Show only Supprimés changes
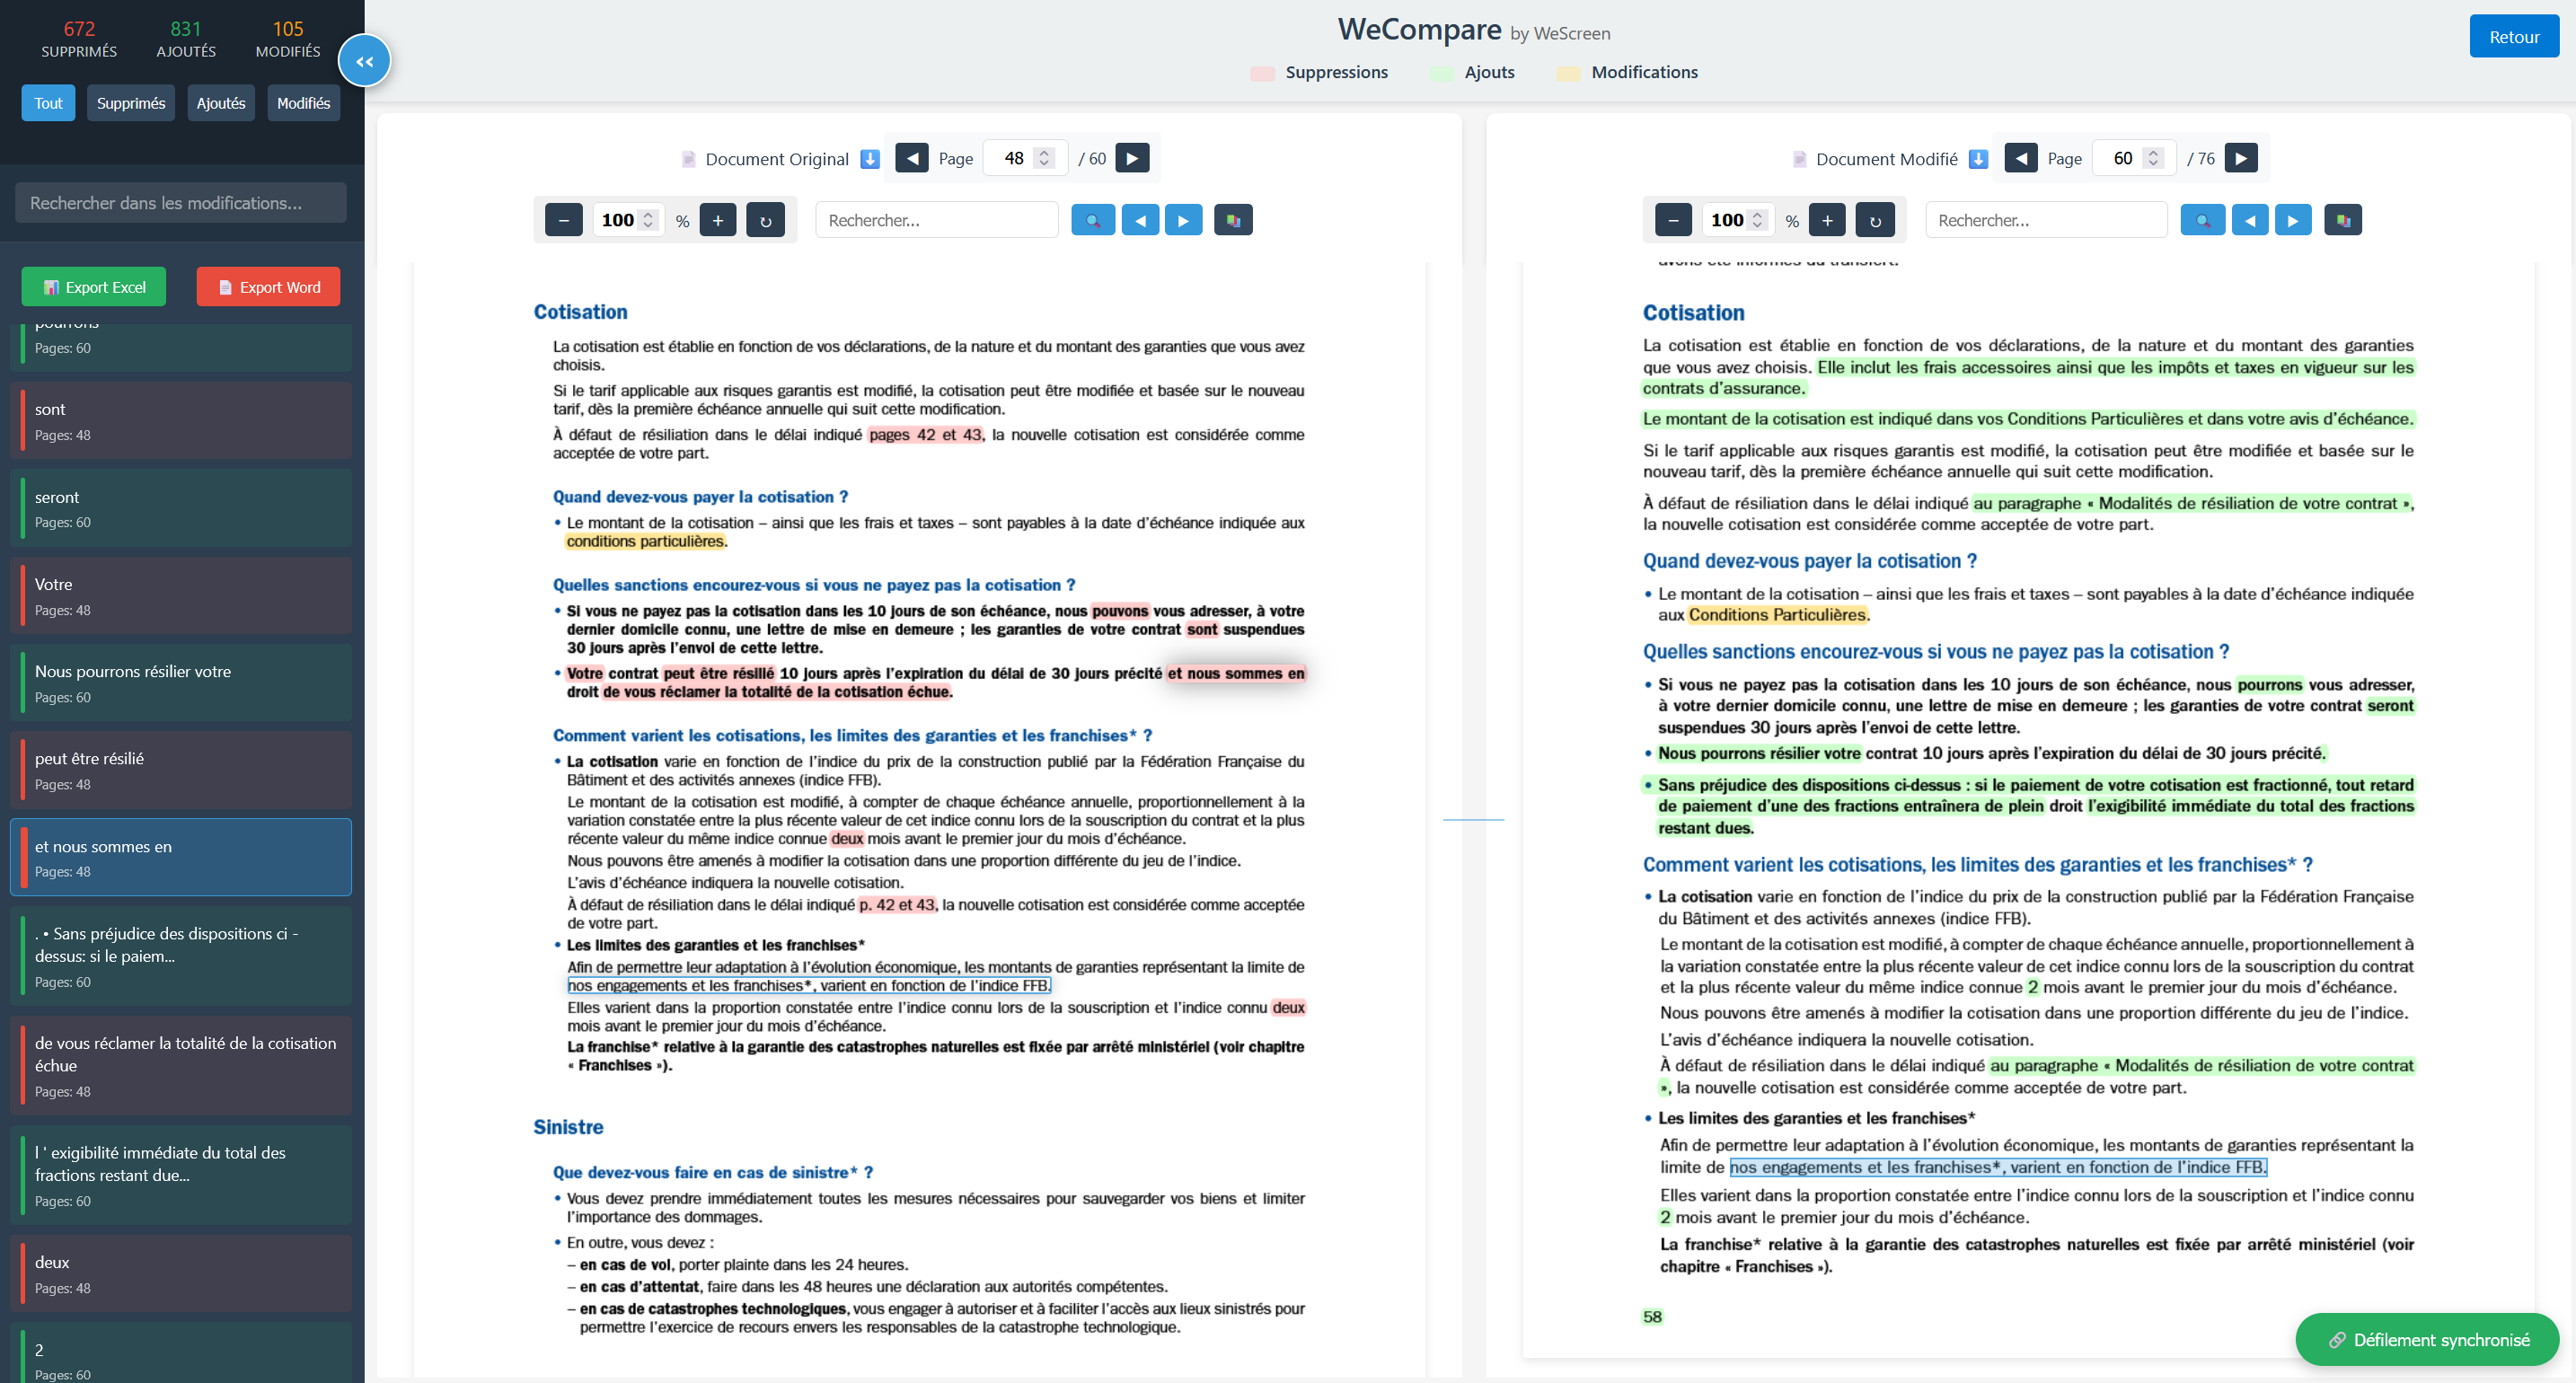 [131, 103]
